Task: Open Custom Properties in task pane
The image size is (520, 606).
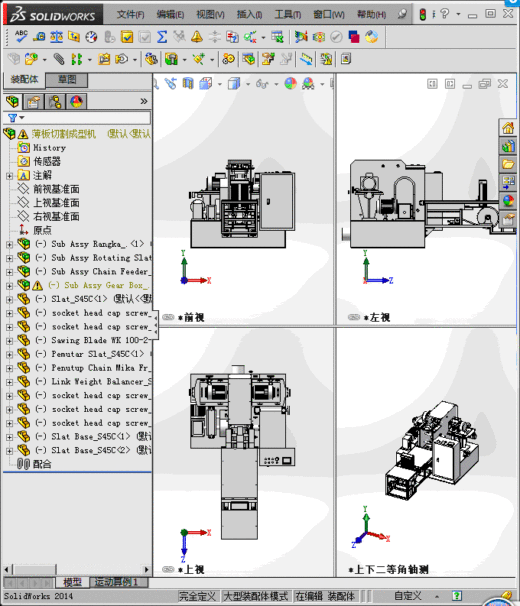Action: click(x=508, y=219)
